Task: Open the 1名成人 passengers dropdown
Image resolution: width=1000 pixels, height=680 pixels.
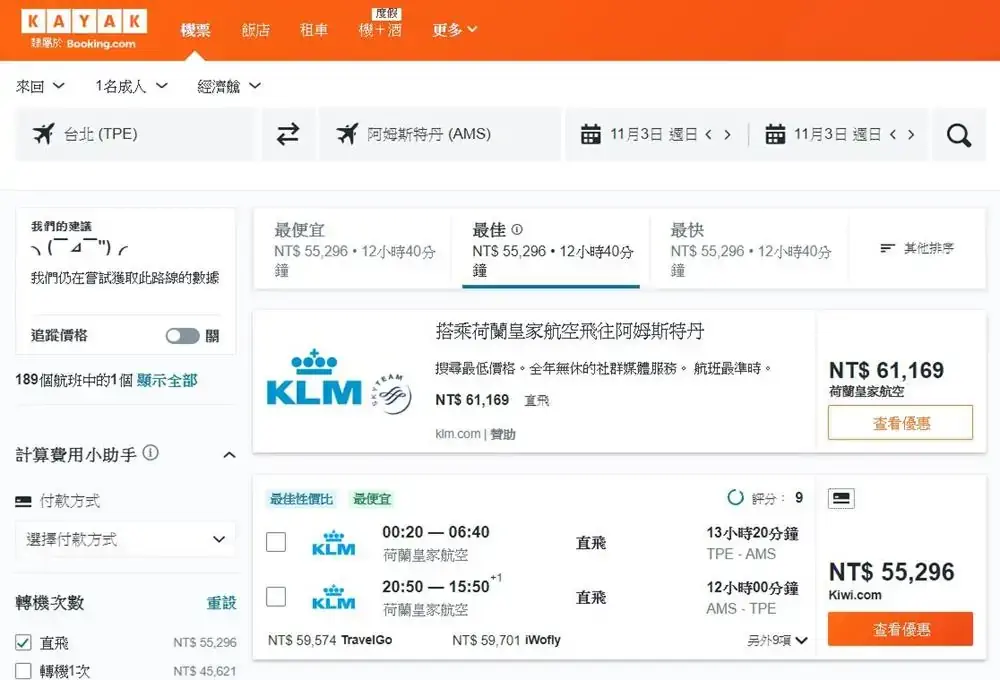Action: click(131, 86)
